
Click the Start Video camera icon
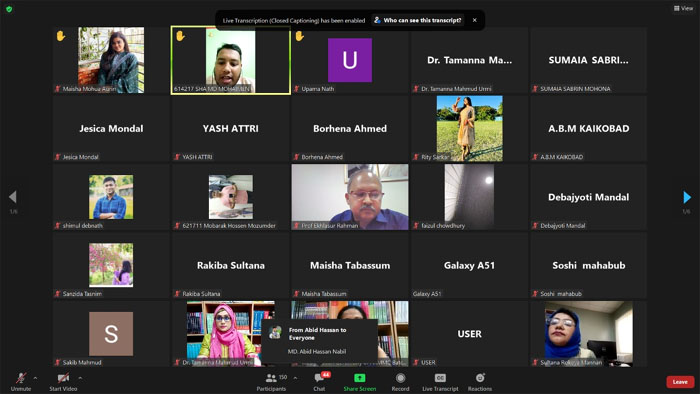click(63, 378)
